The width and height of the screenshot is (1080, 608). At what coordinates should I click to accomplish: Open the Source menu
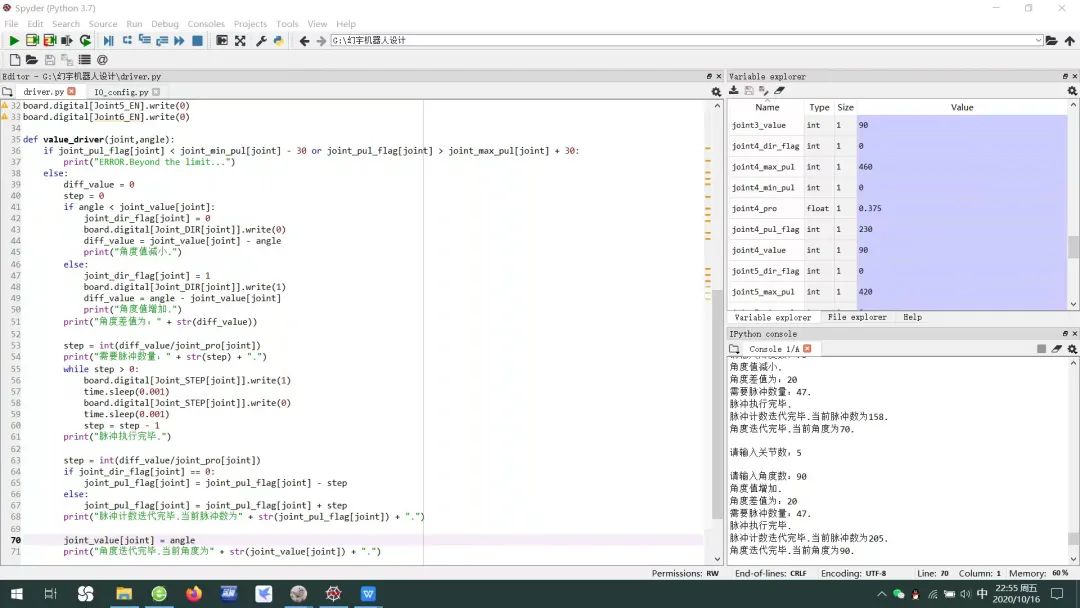[x=103, y=23]
